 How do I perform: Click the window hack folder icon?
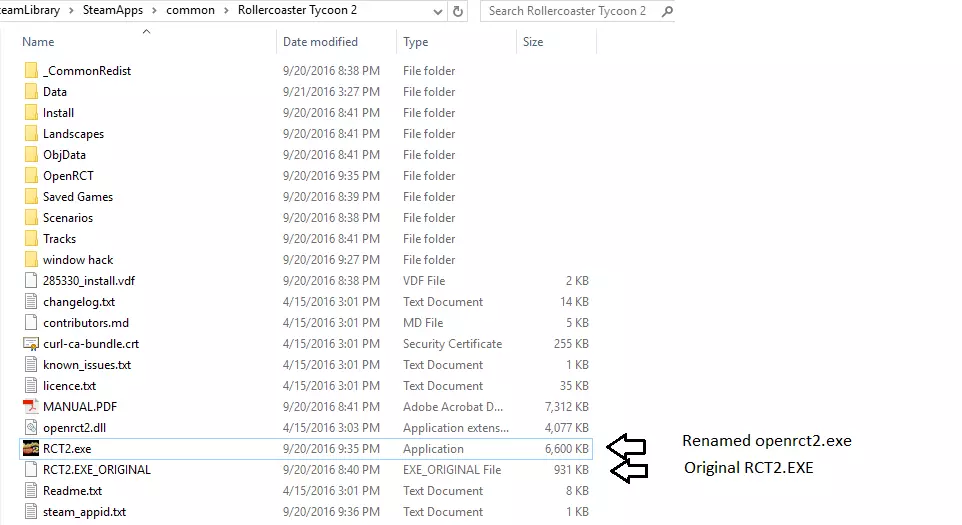tap(31, 260)
